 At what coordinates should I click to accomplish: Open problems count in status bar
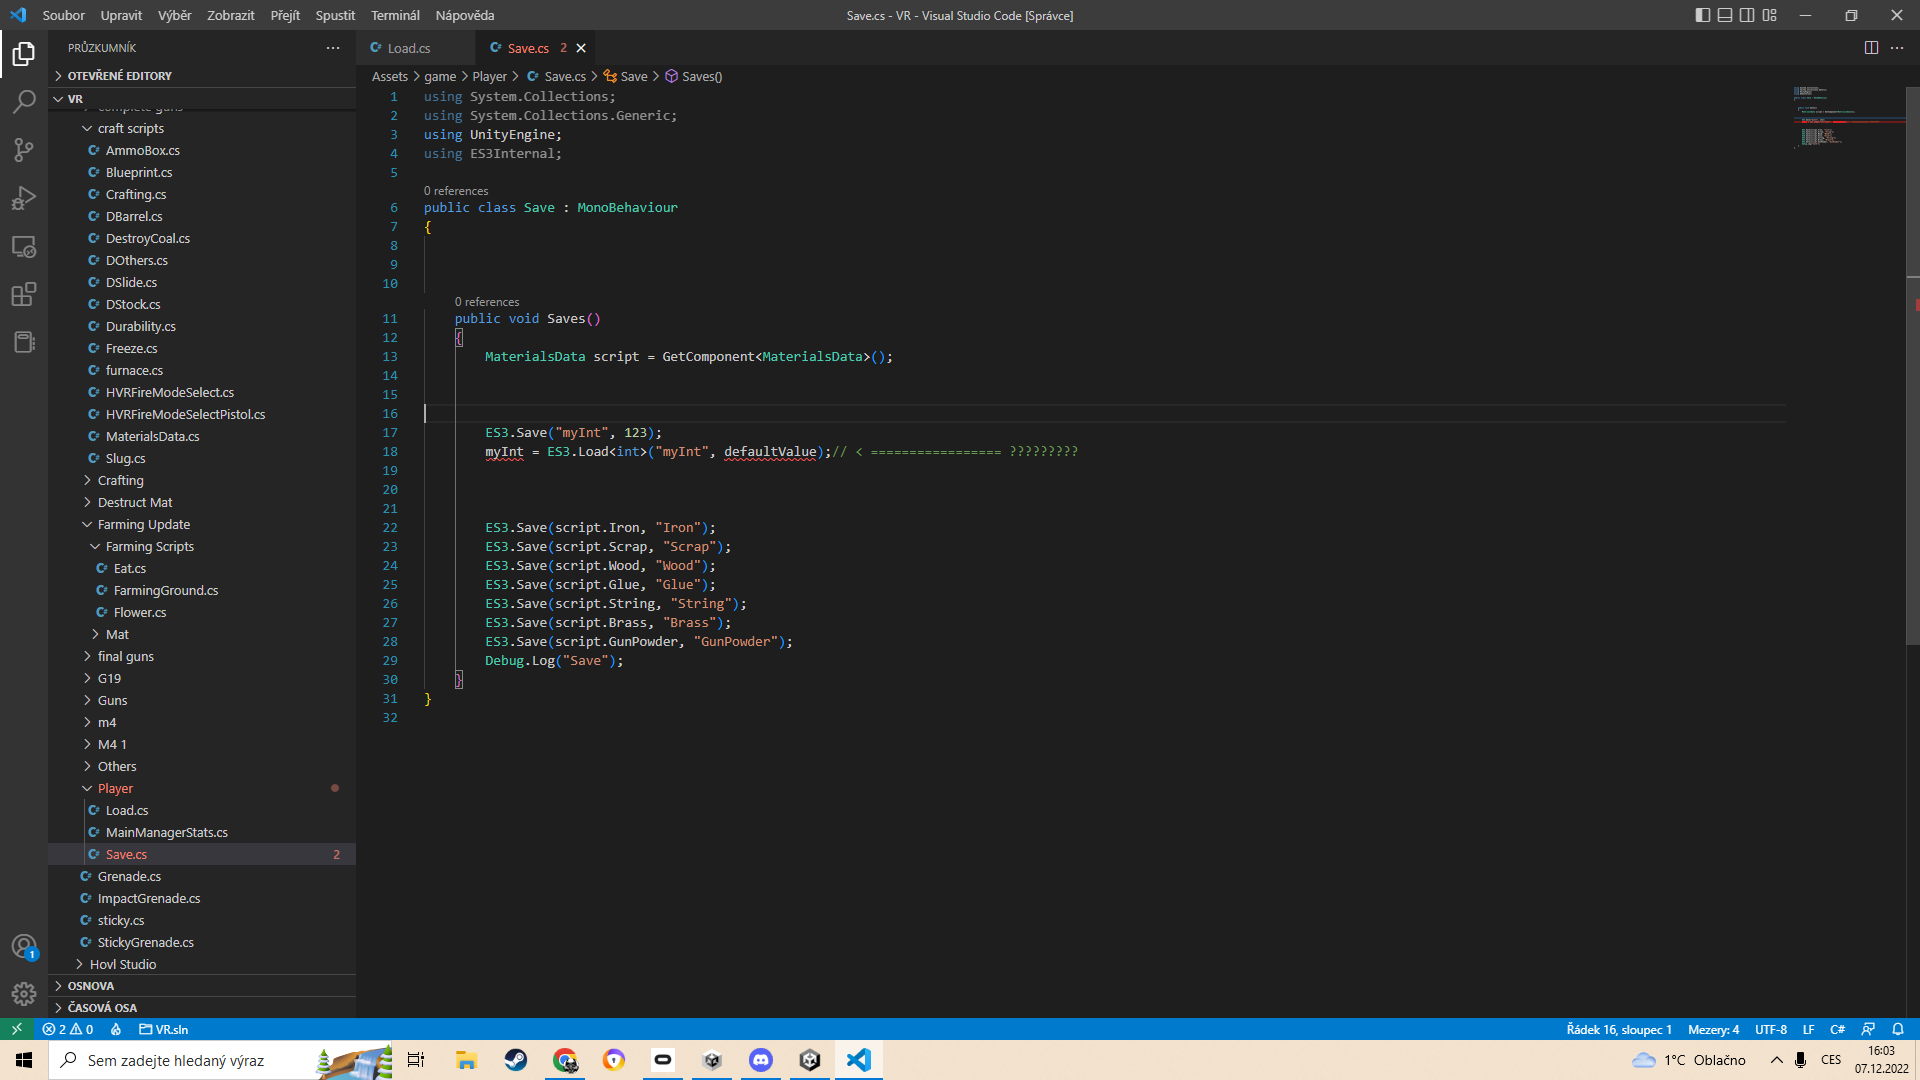click(x=68, y=1029)
